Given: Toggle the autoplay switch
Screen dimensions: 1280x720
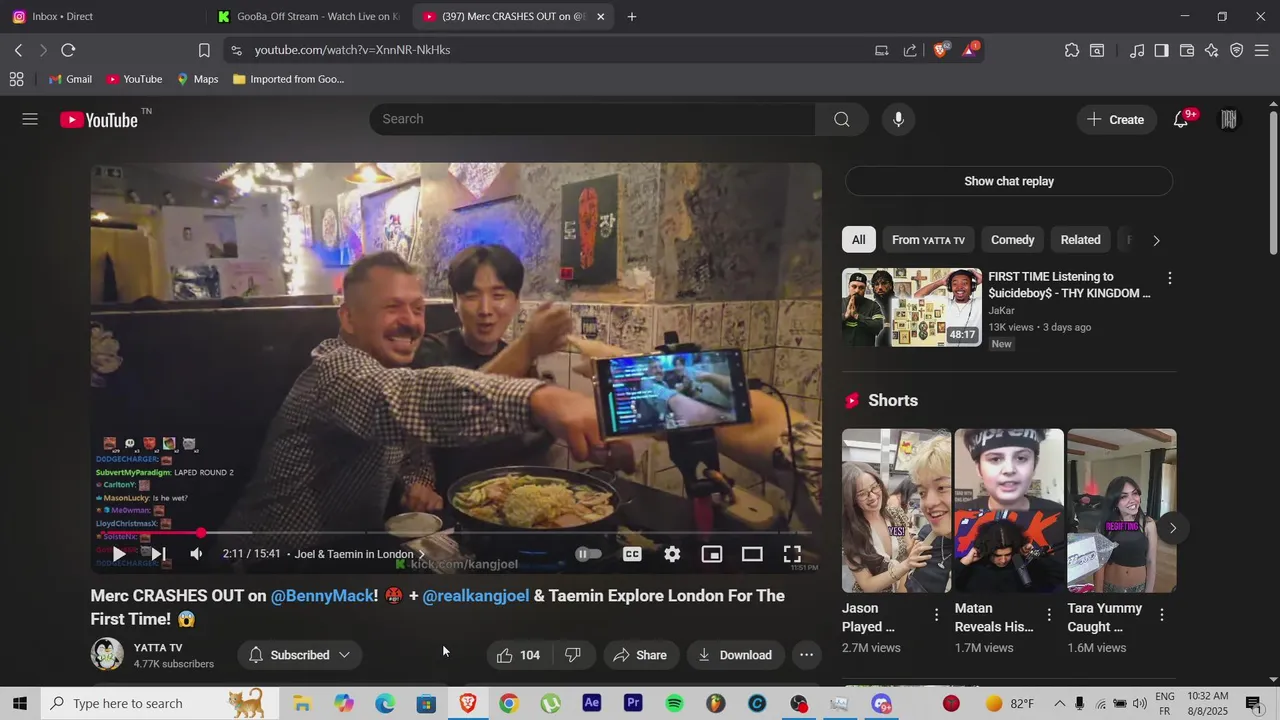Looking at the screenshot, I should [589, 554].
